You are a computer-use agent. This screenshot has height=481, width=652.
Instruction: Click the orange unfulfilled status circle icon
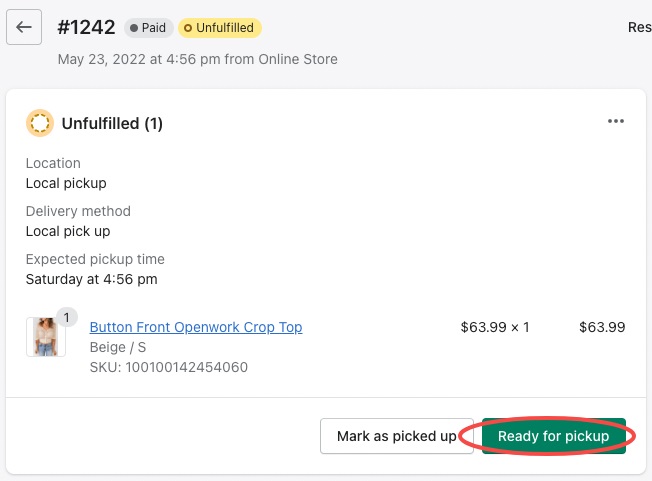click(40, 123)
